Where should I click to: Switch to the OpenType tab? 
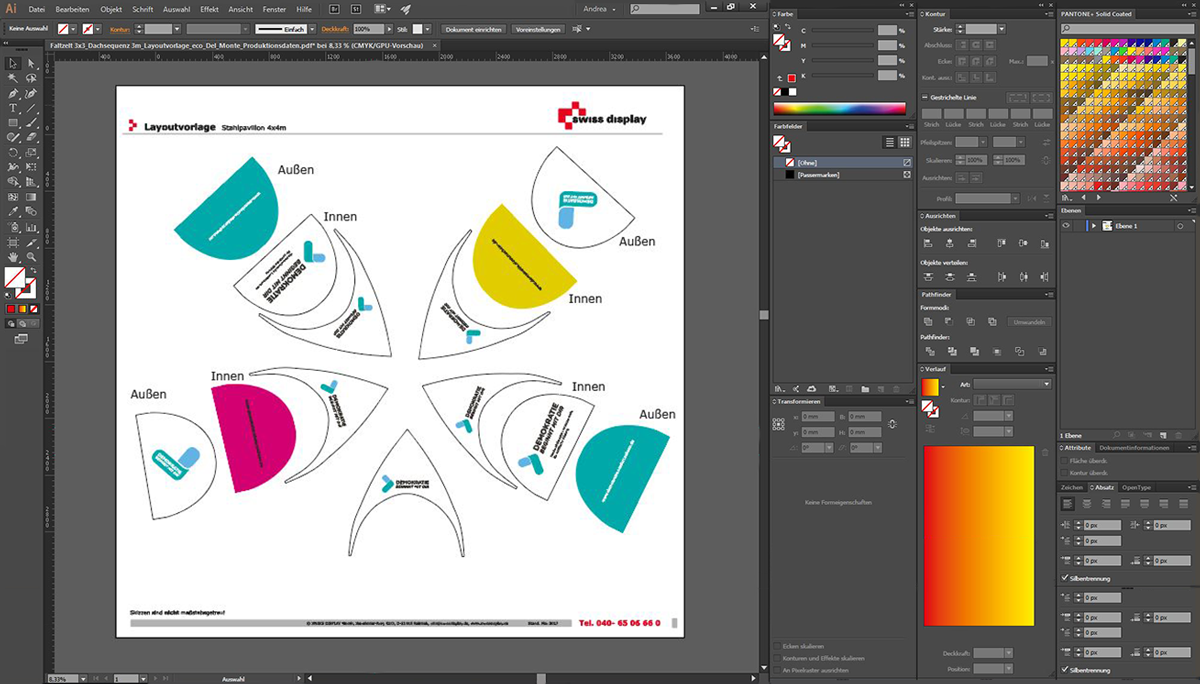[x=1136, y=487]
